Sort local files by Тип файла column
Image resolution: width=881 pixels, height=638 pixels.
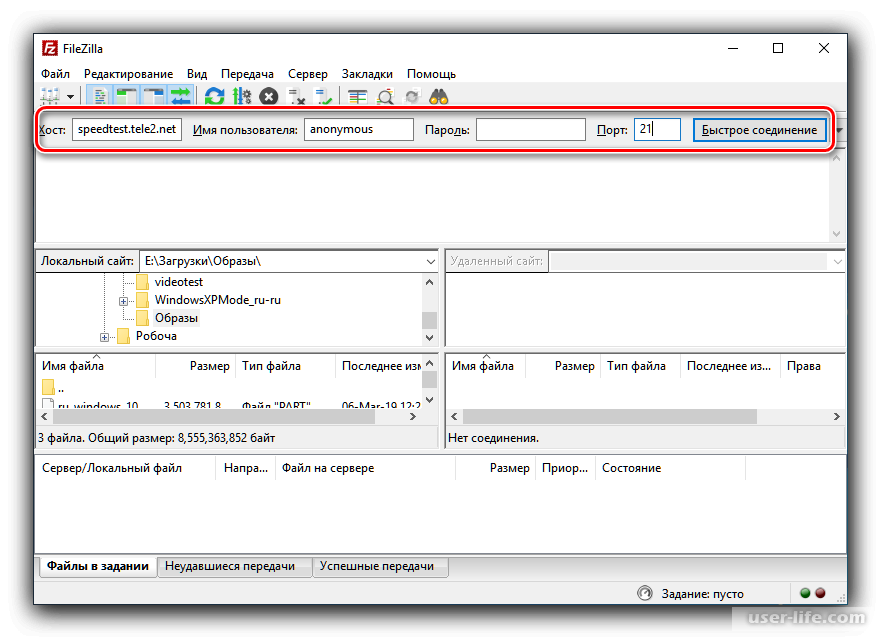coord(285,366)
